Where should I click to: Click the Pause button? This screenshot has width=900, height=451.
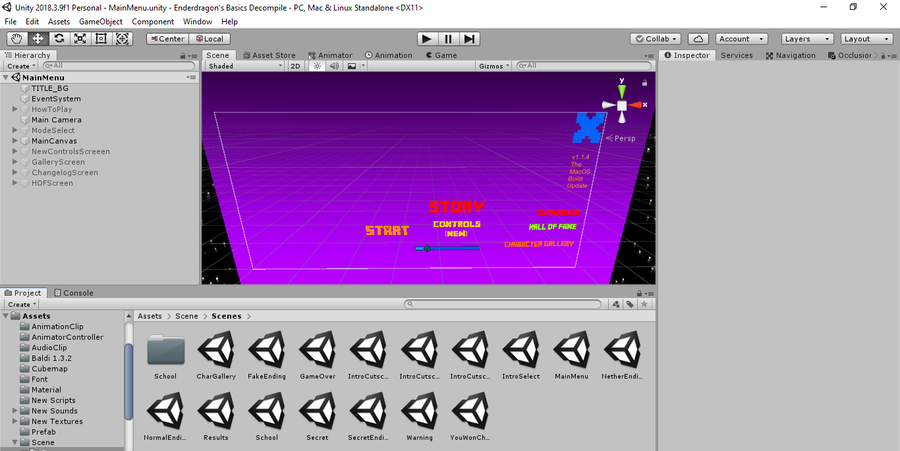(448, 38)
